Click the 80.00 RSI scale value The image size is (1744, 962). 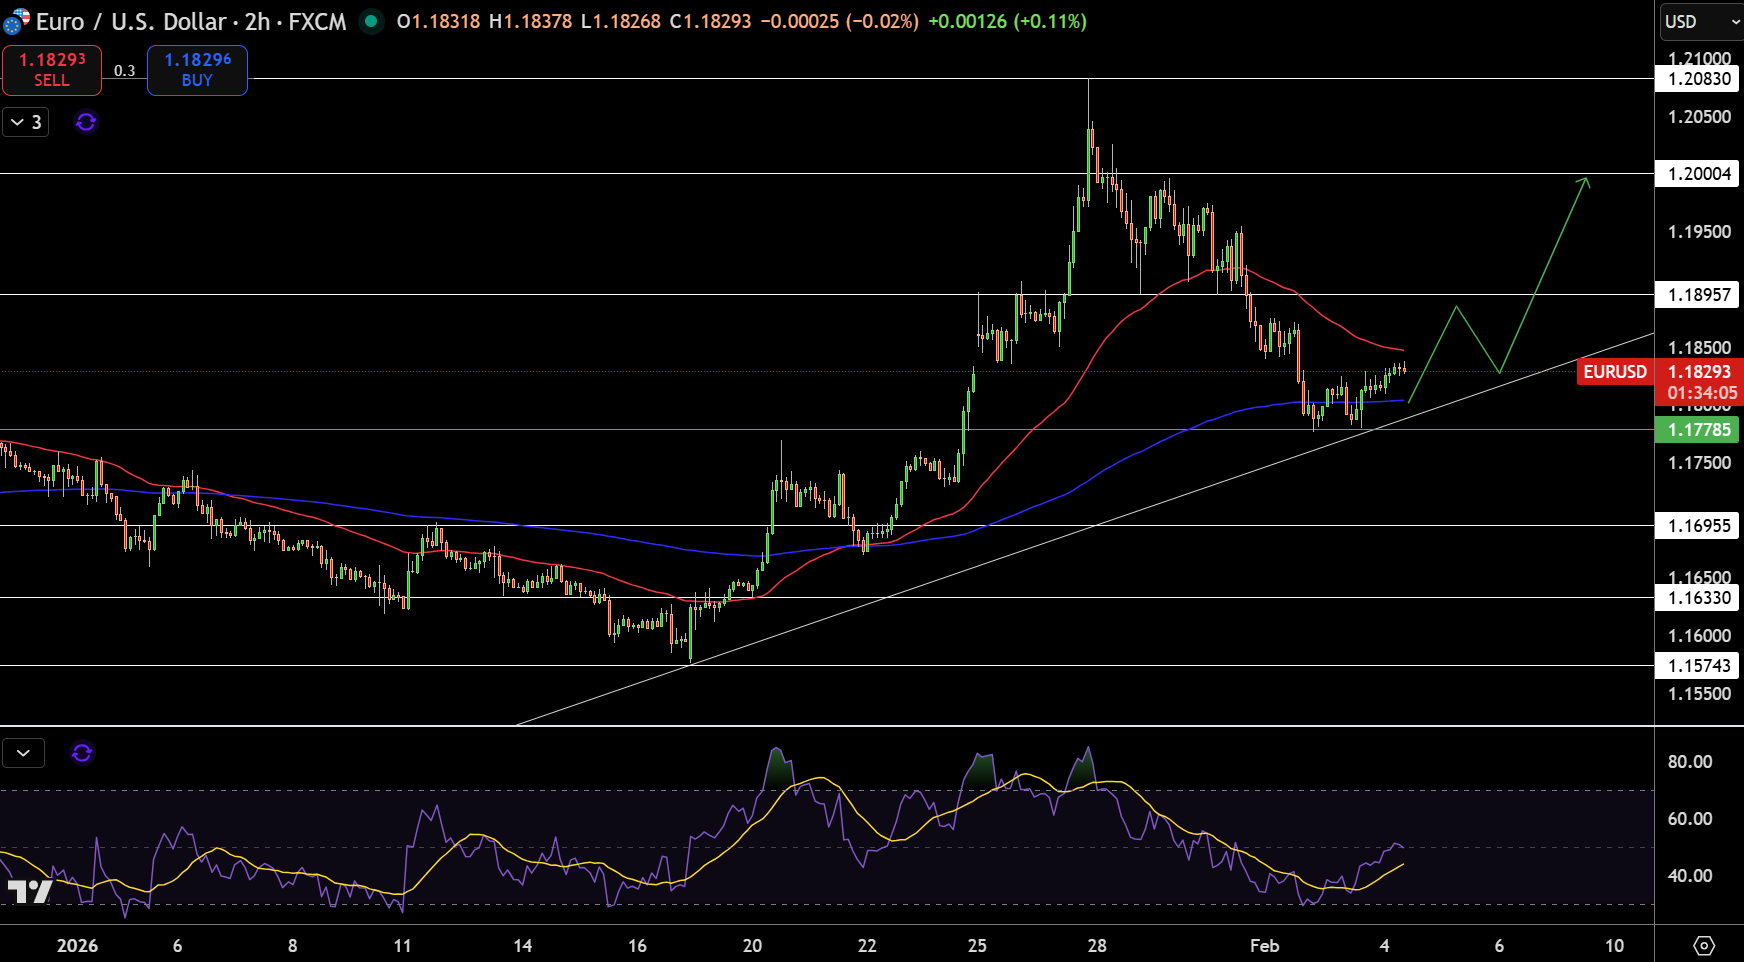pyautogui.click(x=1690, y=761)
